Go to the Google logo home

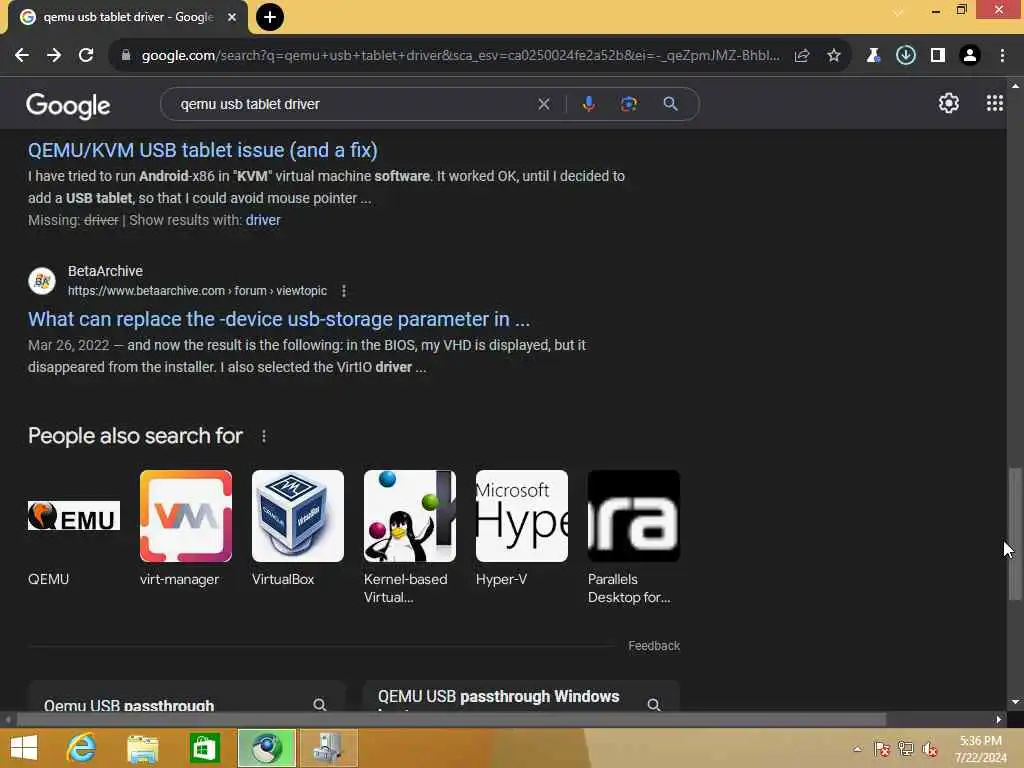coord(68,105)
